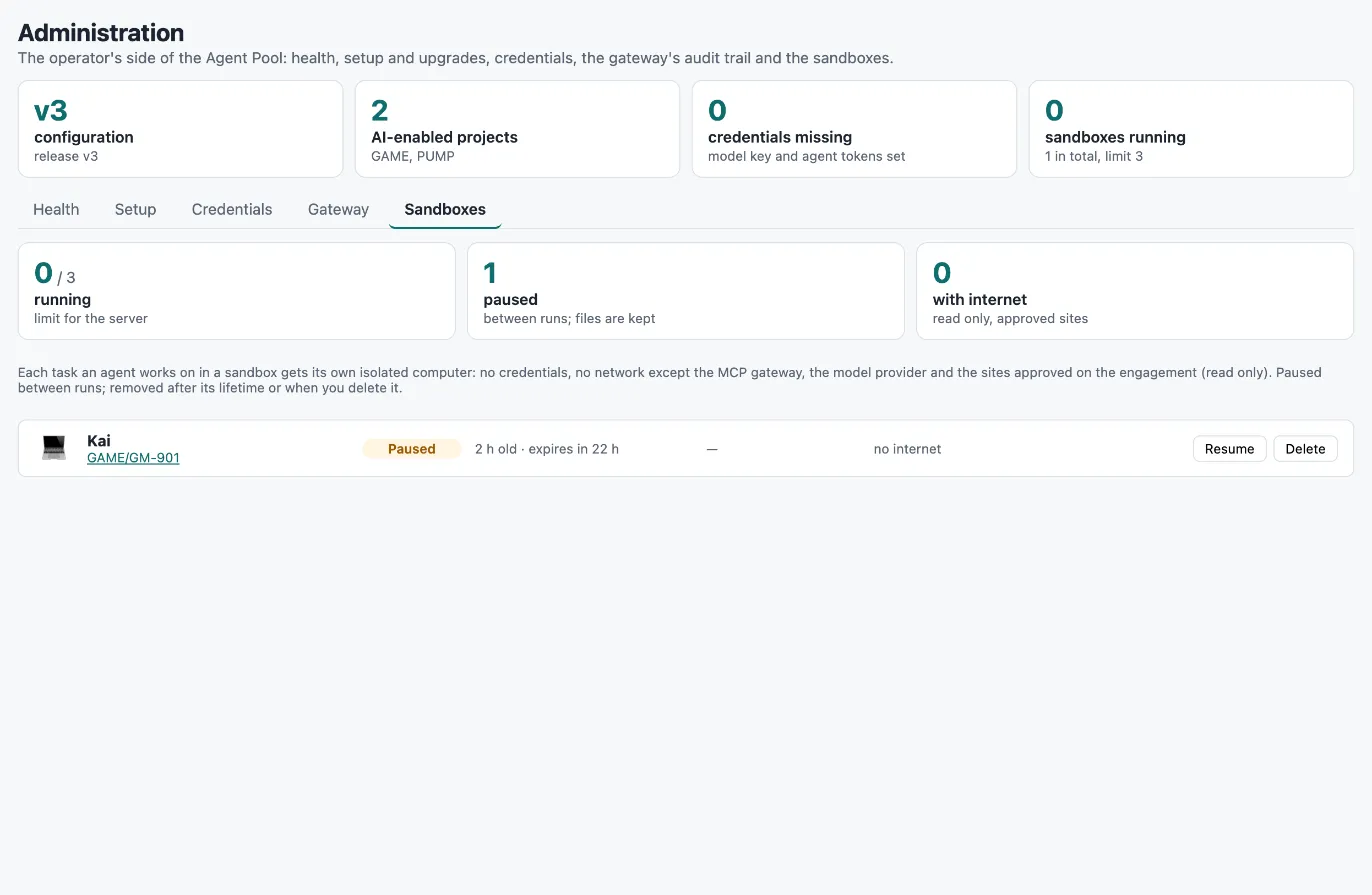The image size is (1372, 895).
Task: Click the 1 paused card
Action: pyautogui.click(x=686, y=291)
